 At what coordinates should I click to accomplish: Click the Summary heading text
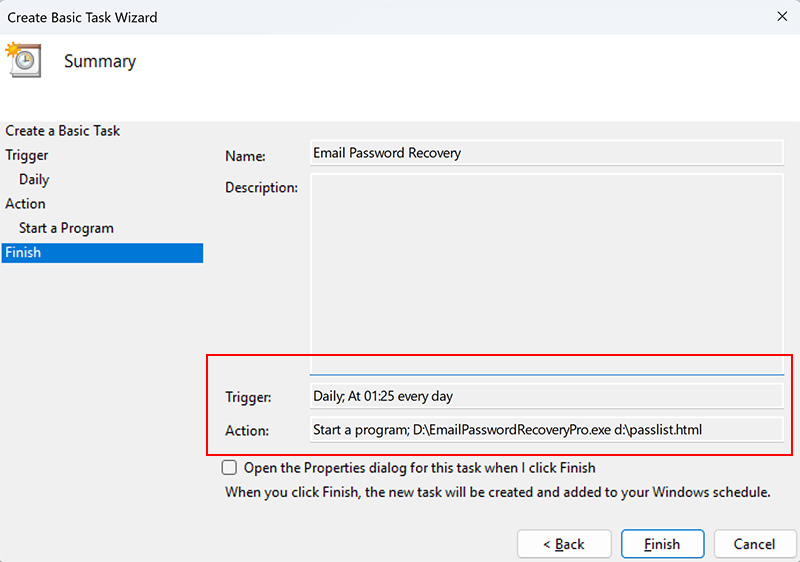tap(100, 62)
